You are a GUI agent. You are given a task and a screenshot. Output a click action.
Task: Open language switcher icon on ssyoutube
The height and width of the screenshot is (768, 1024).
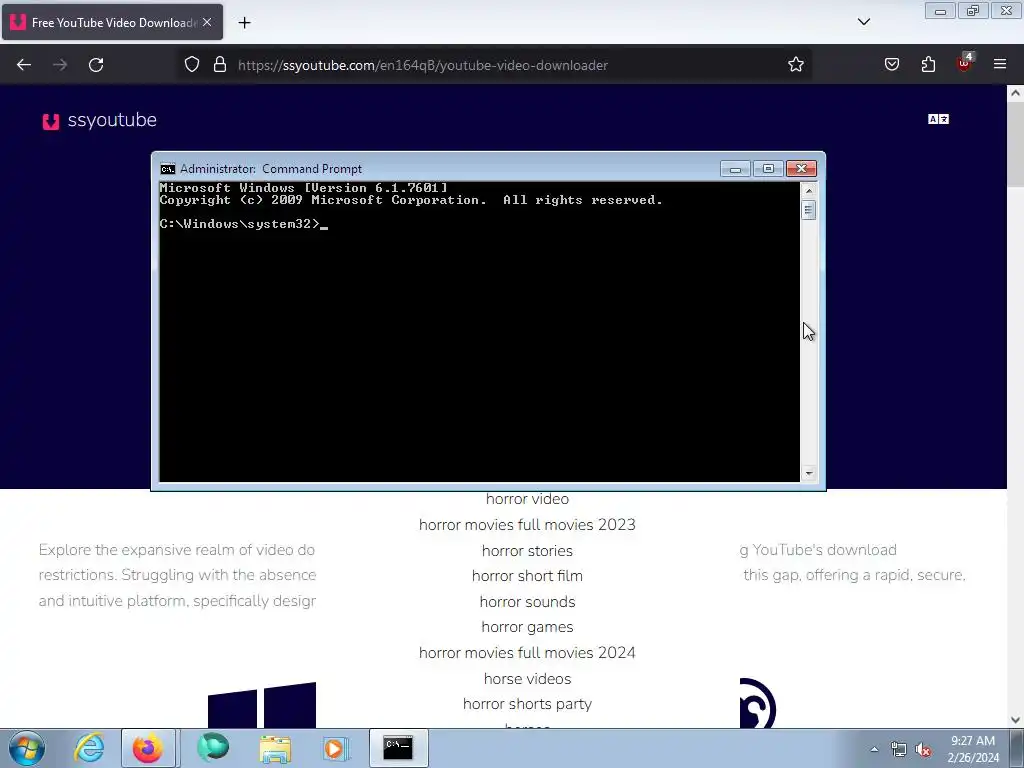tap(938, 119)
